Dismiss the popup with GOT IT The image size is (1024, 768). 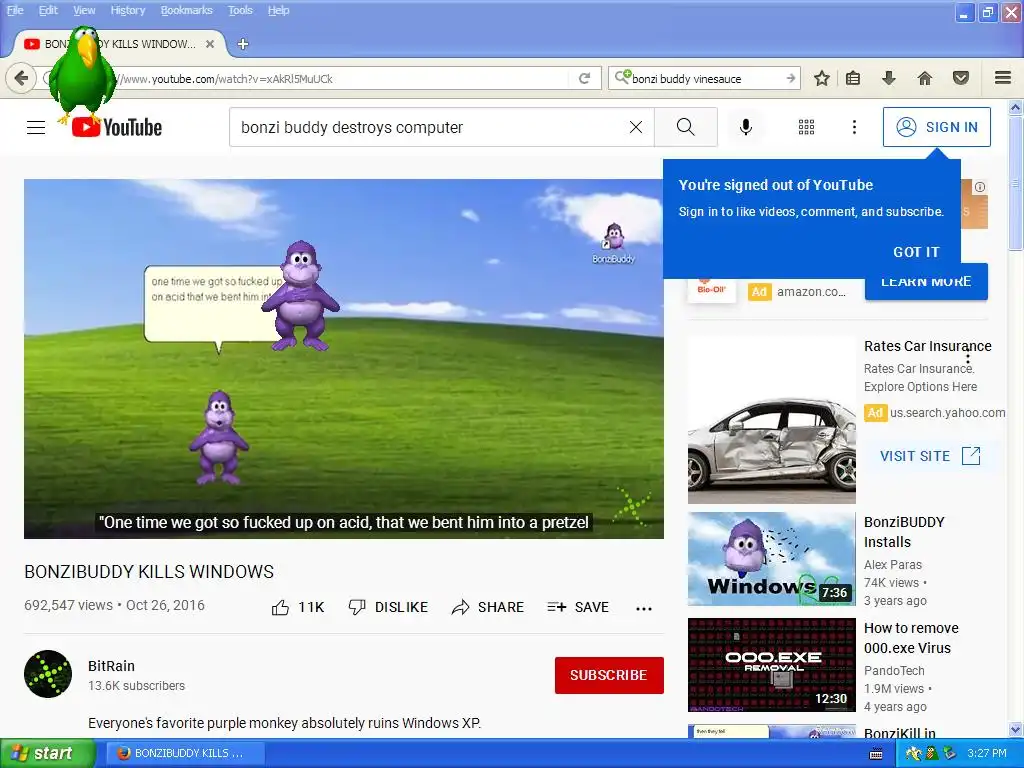point(916,252)
